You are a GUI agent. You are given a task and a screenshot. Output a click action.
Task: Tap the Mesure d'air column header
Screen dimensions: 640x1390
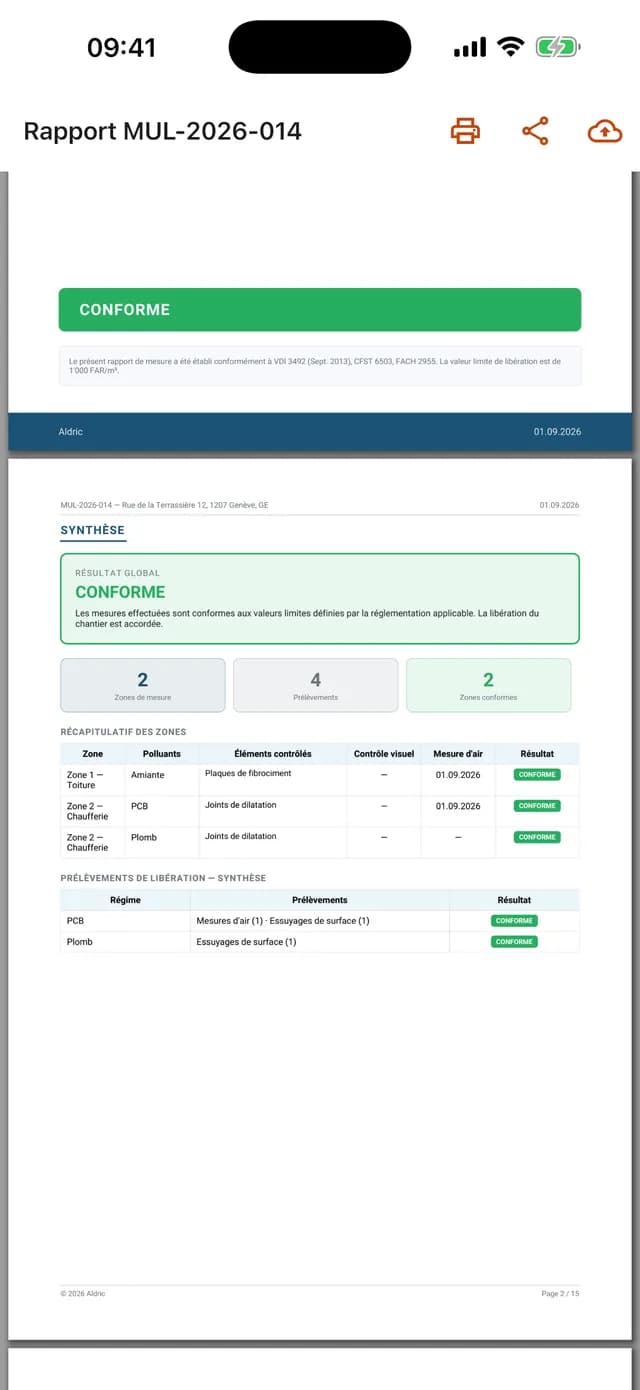click(x=458, y=754)
